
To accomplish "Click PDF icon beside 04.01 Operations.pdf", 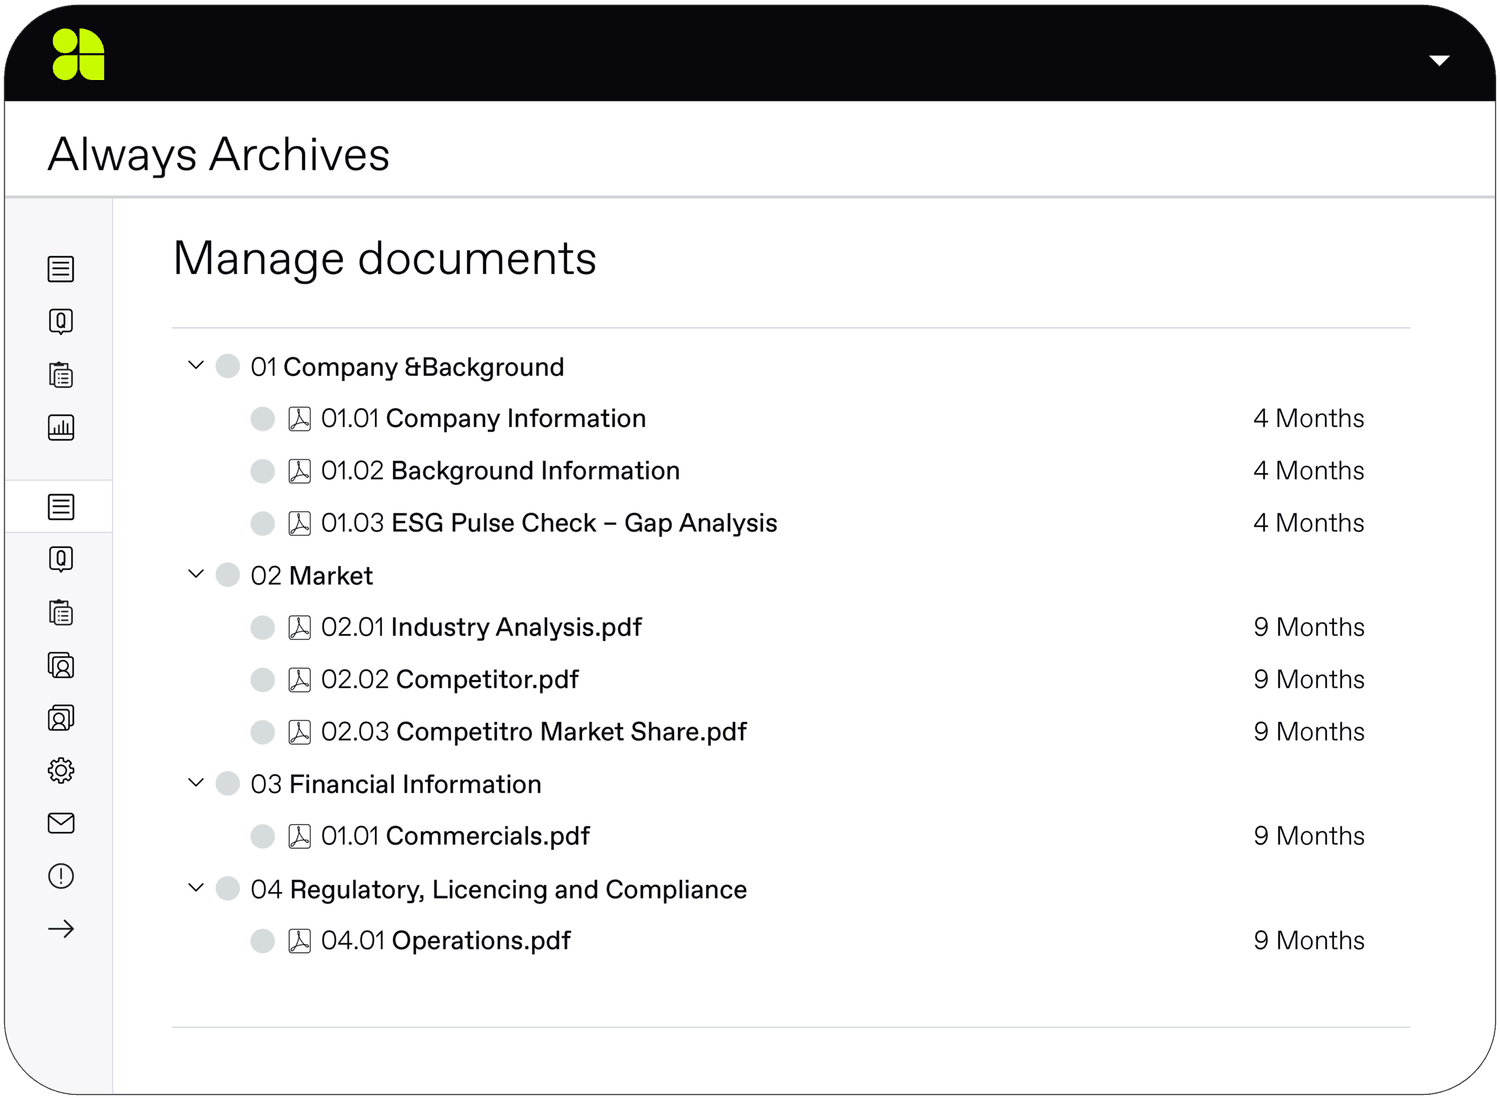I will 299,941.
